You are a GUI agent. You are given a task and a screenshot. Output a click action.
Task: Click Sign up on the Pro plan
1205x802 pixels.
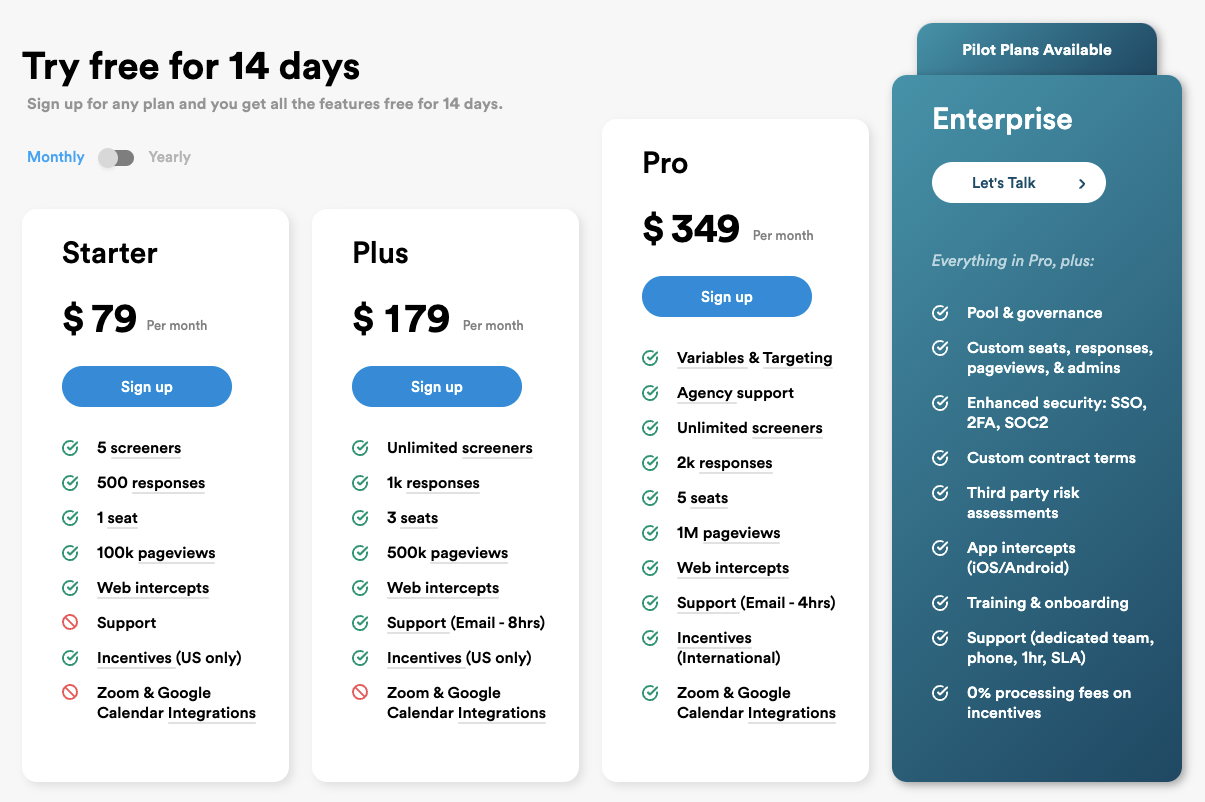[726, 296]
